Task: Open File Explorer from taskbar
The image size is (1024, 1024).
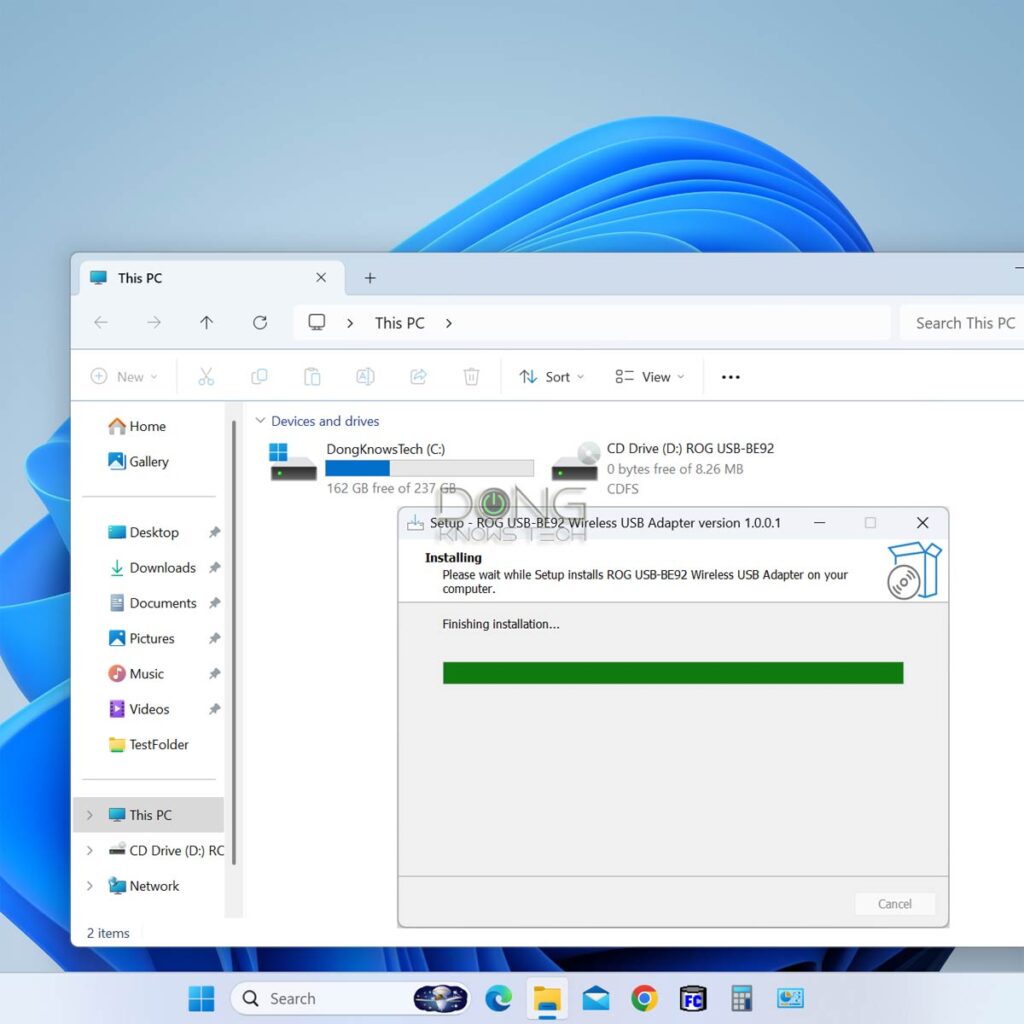Action: point(547,999)
